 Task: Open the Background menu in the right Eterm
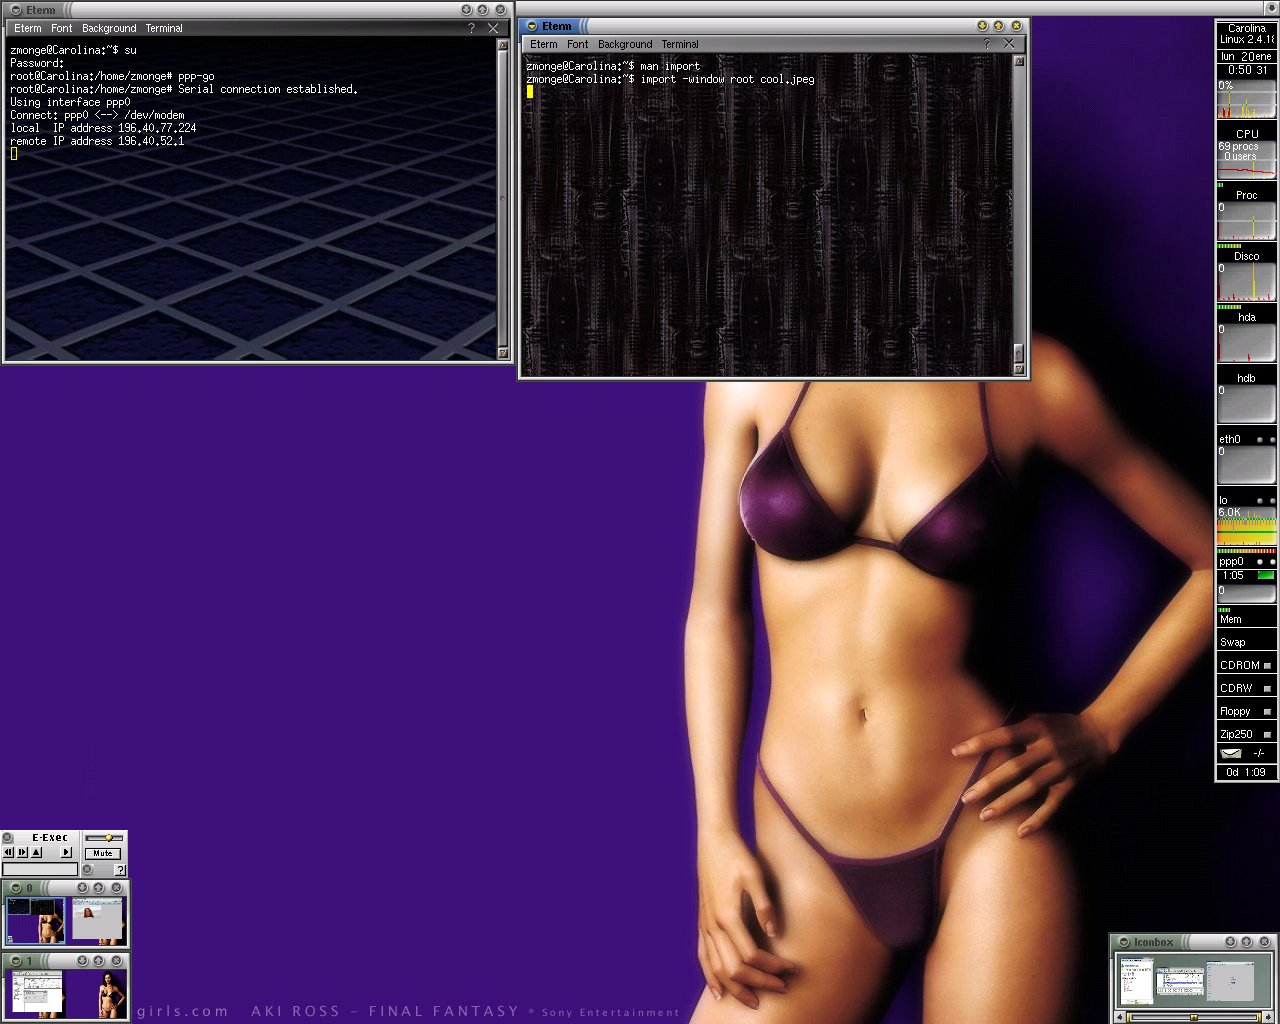pyautogui.click(x=625, y=44)
